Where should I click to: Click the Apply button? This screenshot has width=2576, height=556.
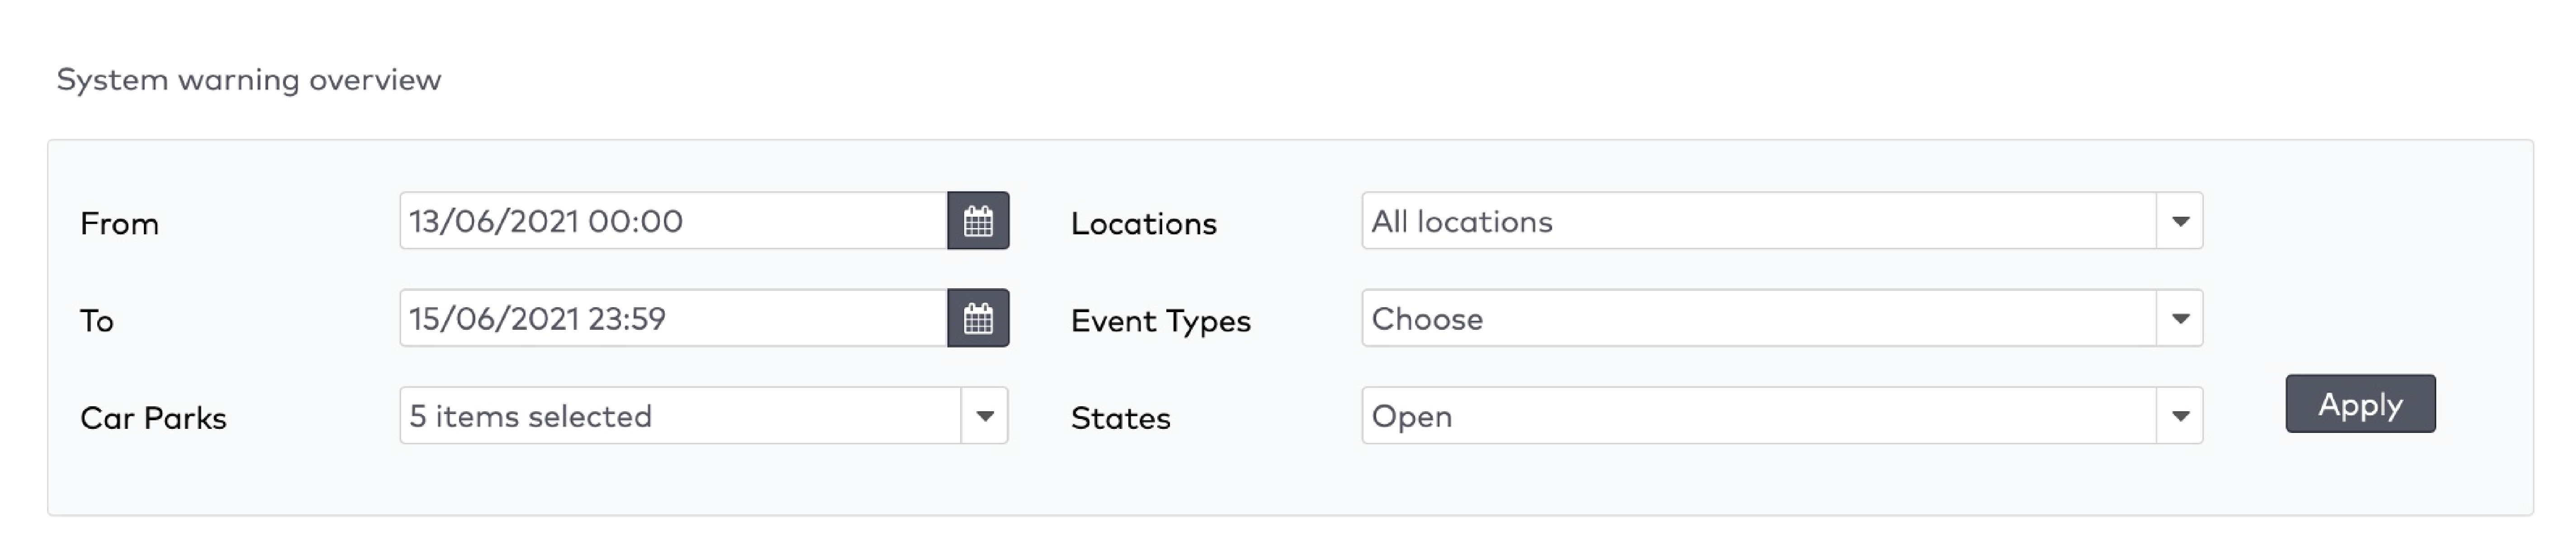tap(2360, 404)
